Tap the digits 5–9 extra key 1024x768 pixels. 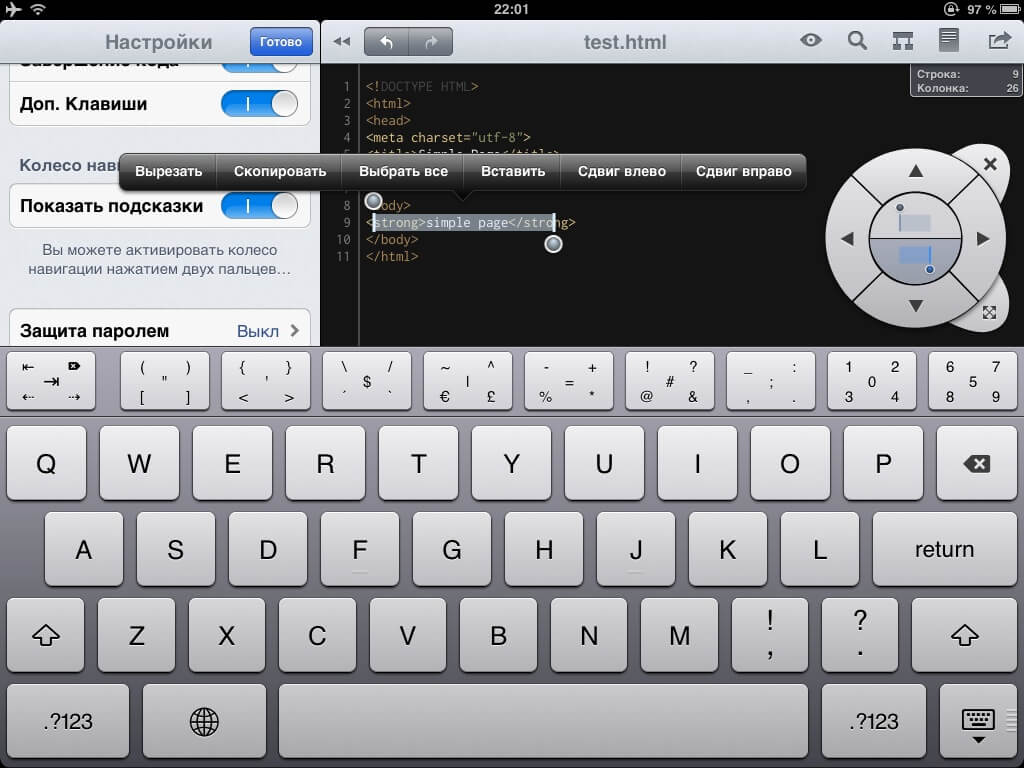pyautogui.click(x=972, y=381)
